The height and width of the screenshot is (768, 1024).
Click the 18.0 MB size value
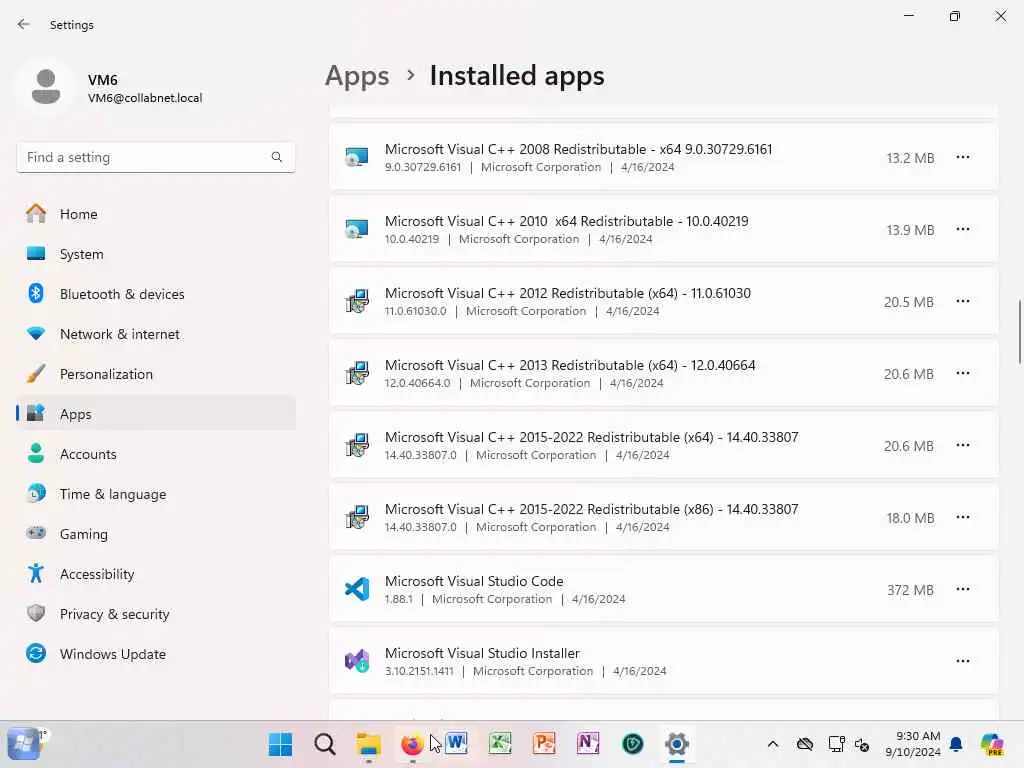tap(910, 518)
